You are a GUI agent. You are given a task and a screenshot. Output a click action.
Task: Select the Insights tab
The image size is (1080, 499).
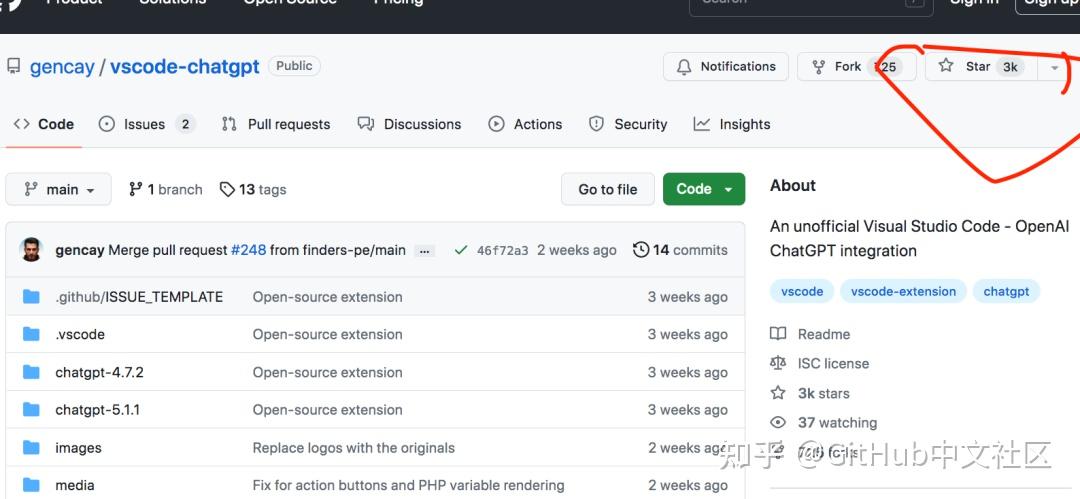point(731,124)
